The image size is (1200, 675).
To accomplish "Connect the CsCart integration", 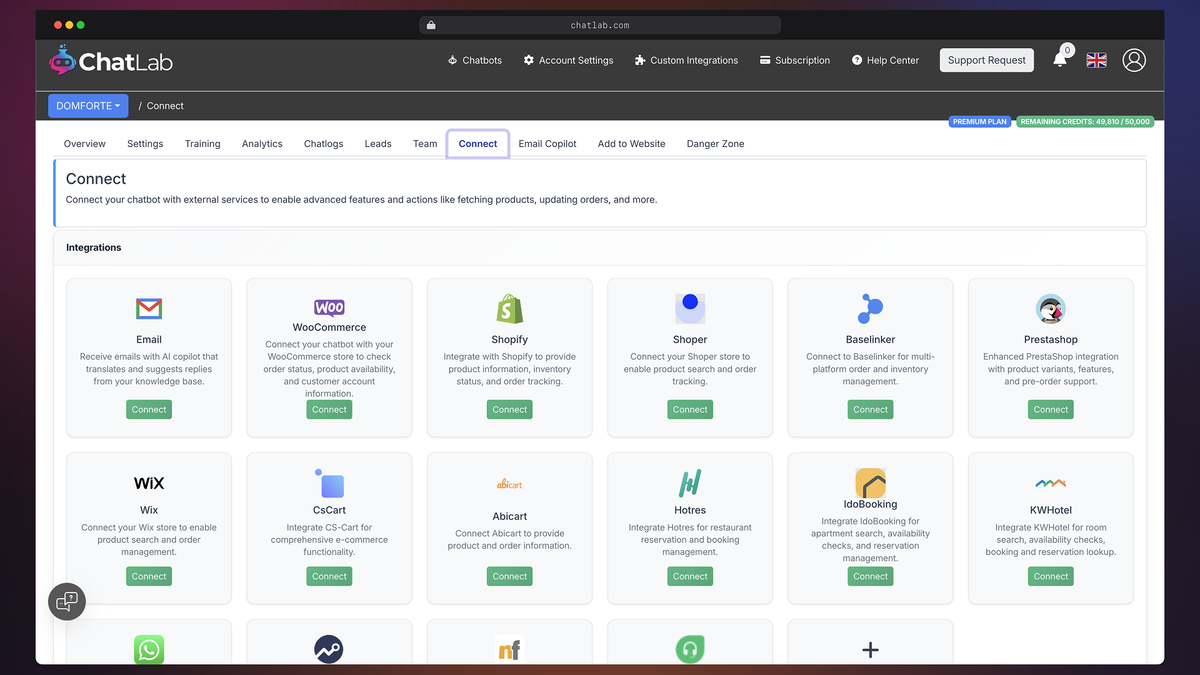I will (329, 576).
